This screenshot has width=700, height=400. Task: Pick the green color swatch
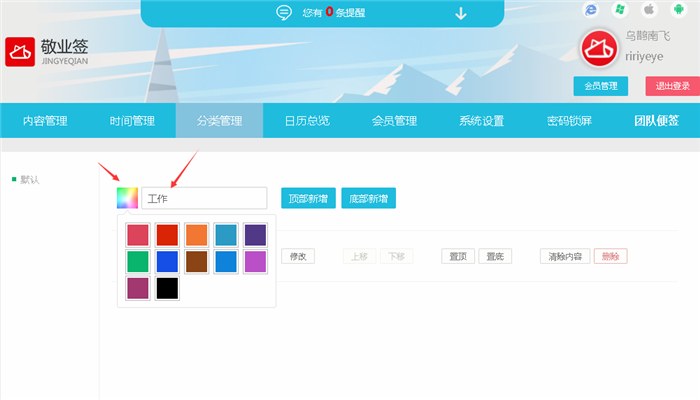pos(138,261)
